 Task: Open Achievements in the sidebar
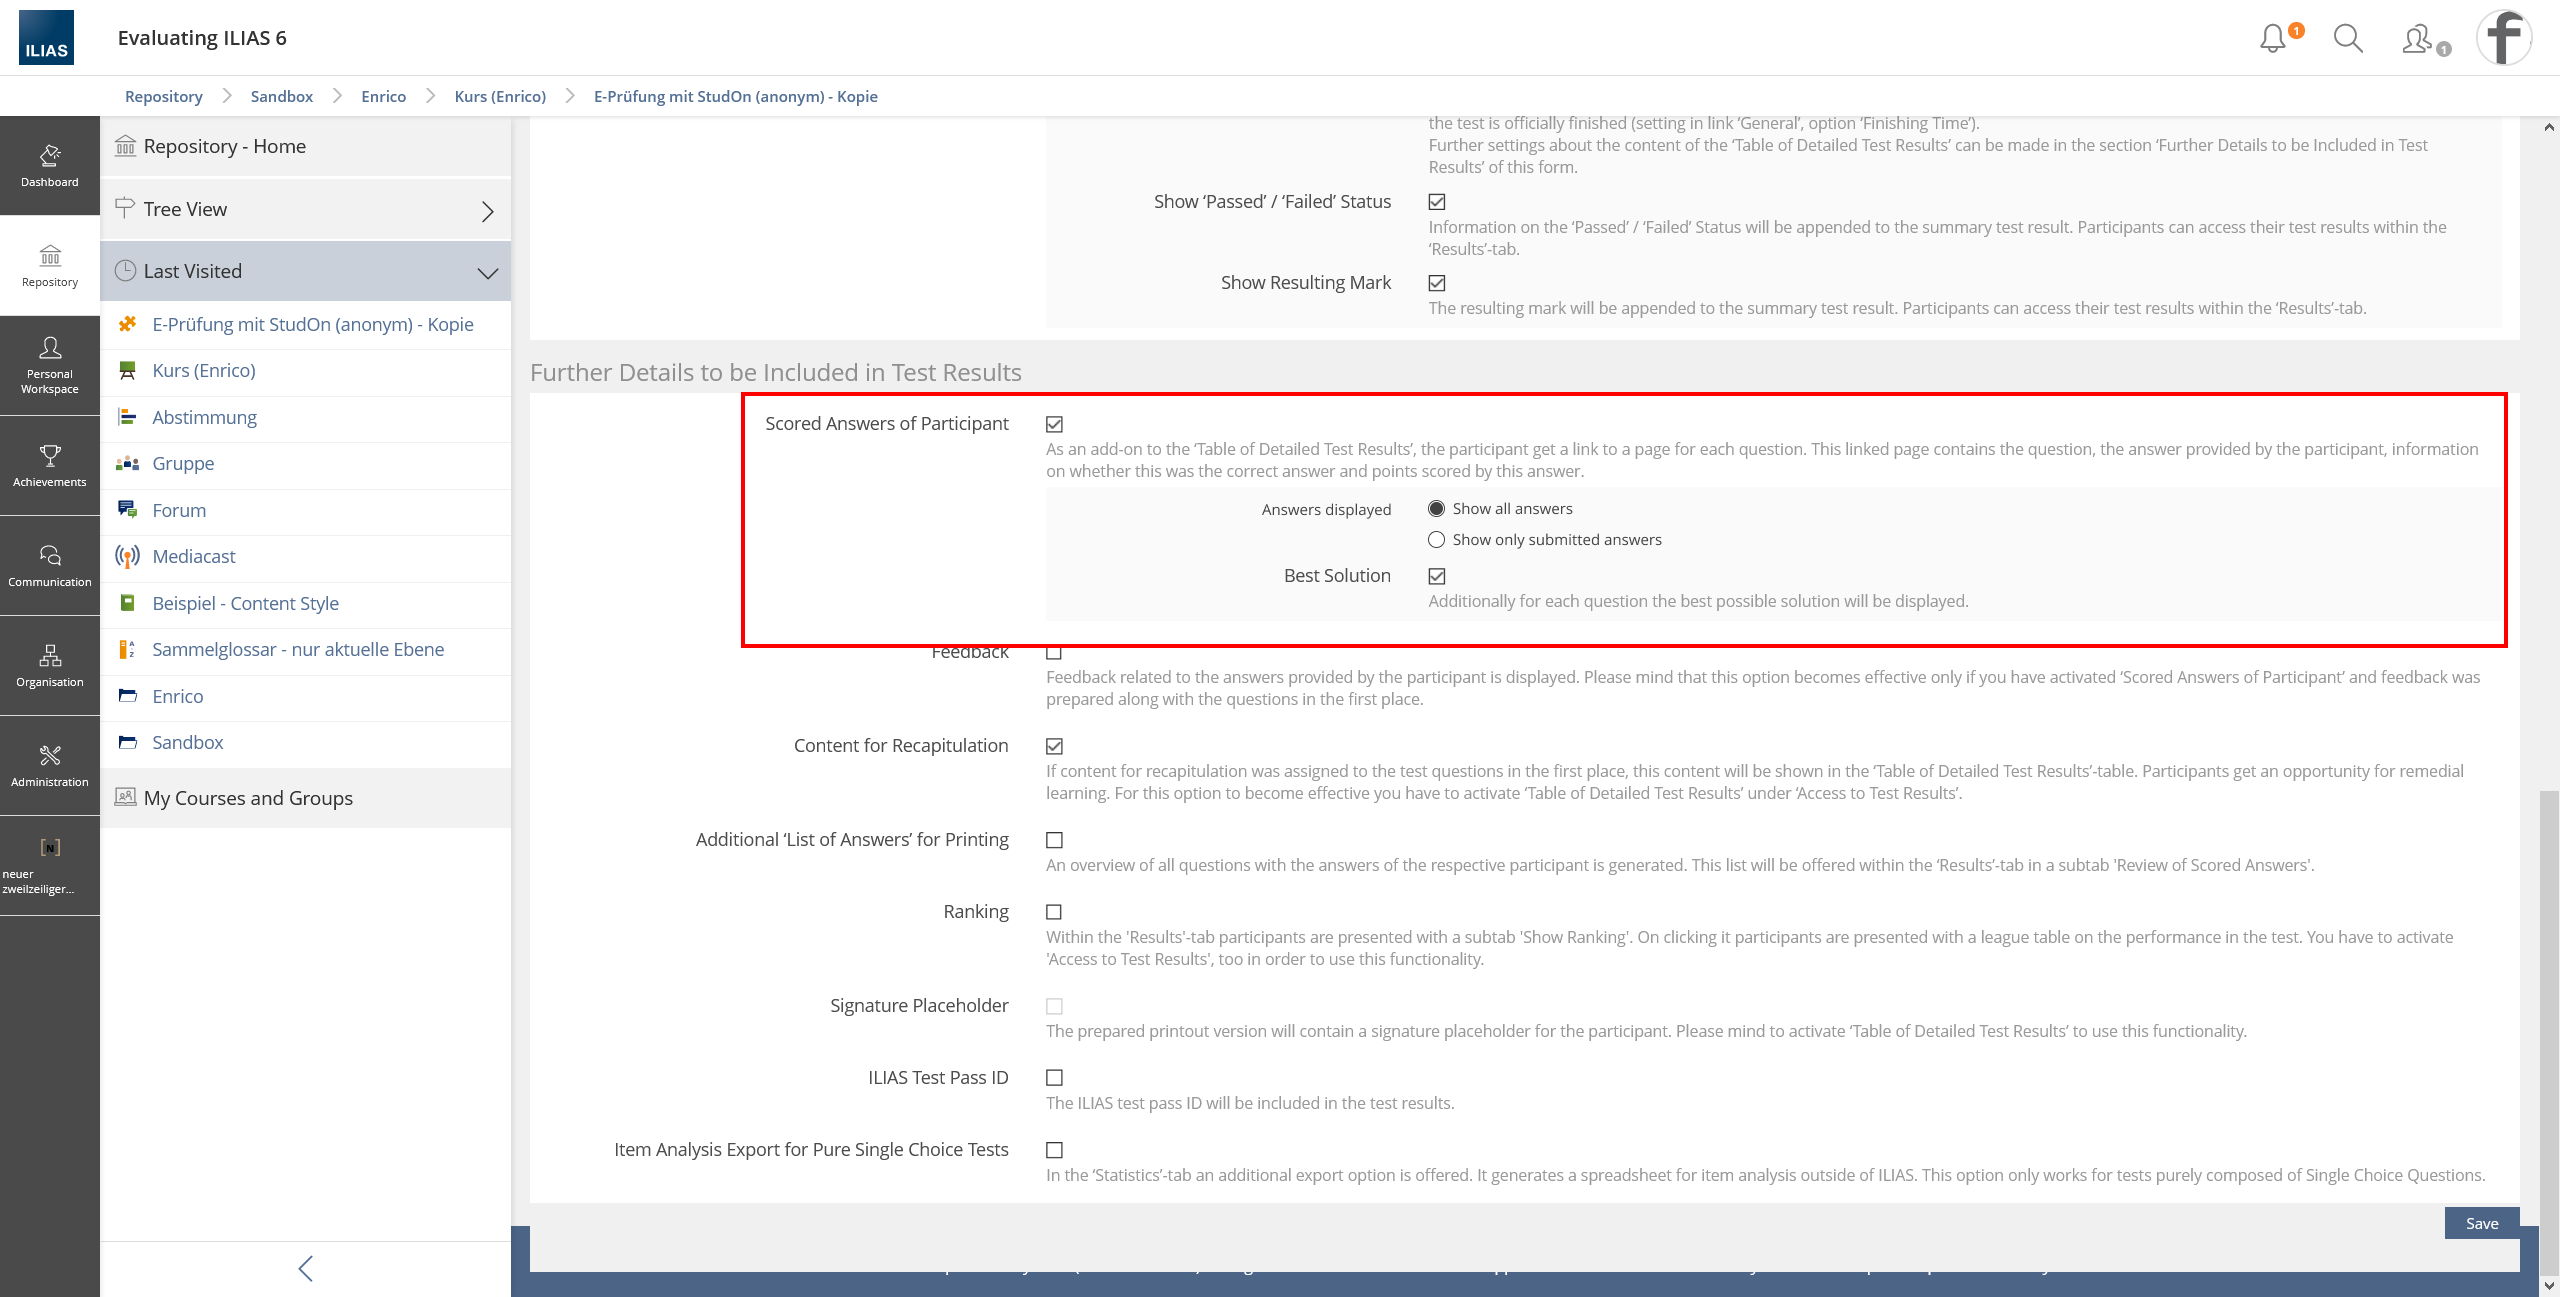click(50, 466)
